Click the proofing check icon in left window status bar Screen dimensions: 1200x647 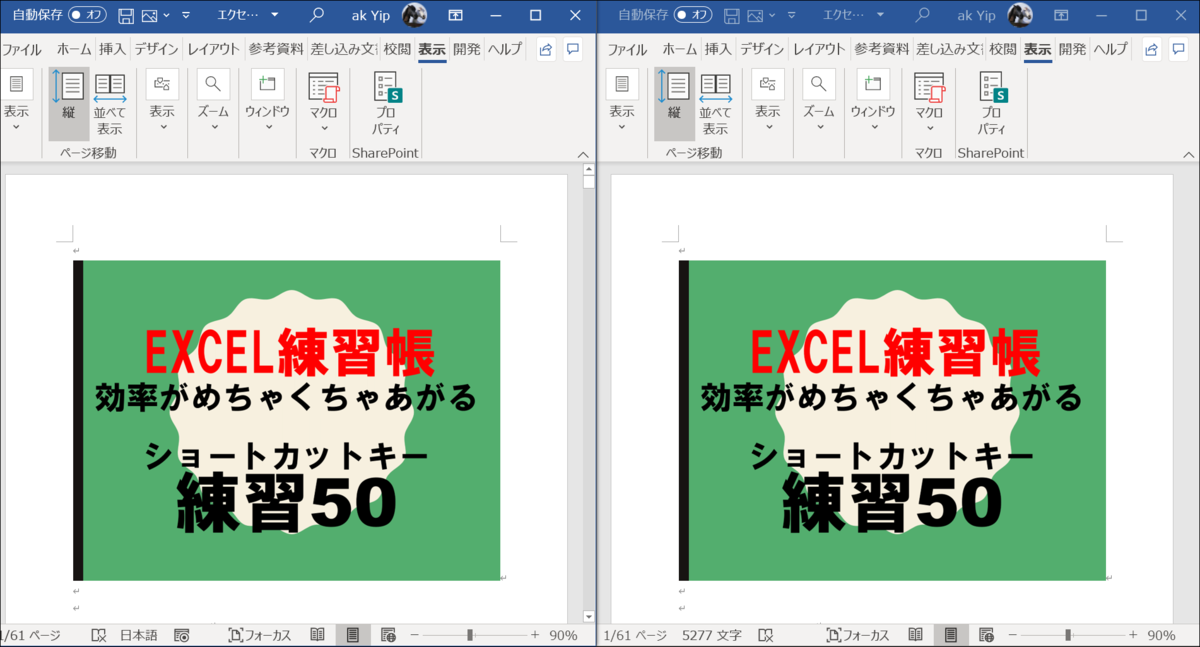coord(98,635)
